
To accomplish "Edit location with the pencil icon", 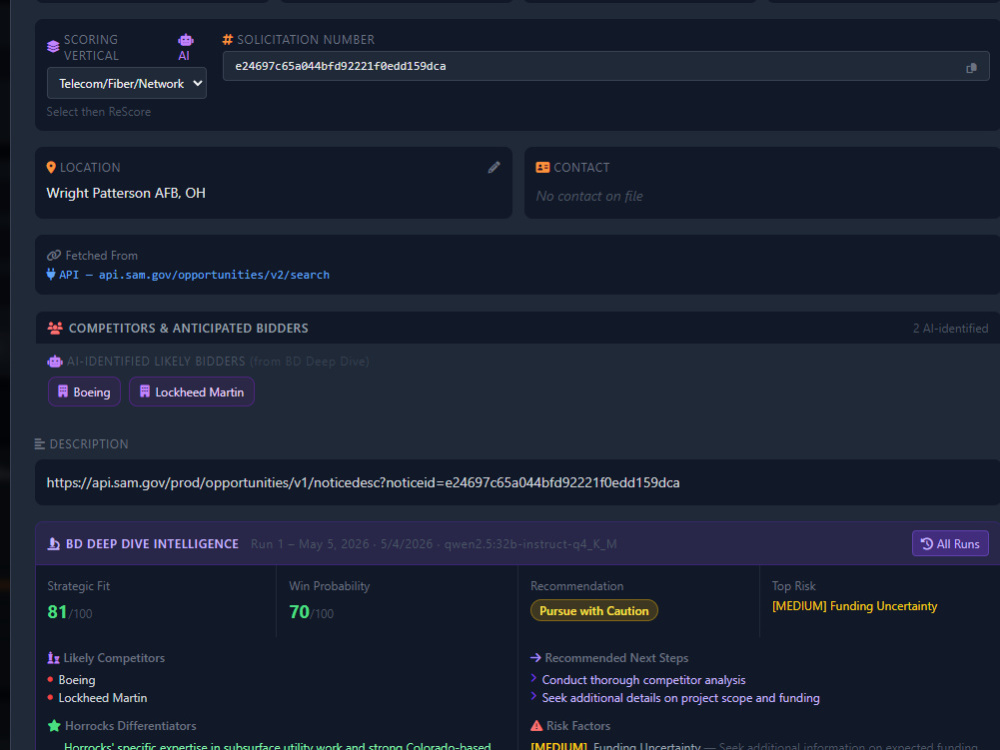I will (x=494, y=167).
